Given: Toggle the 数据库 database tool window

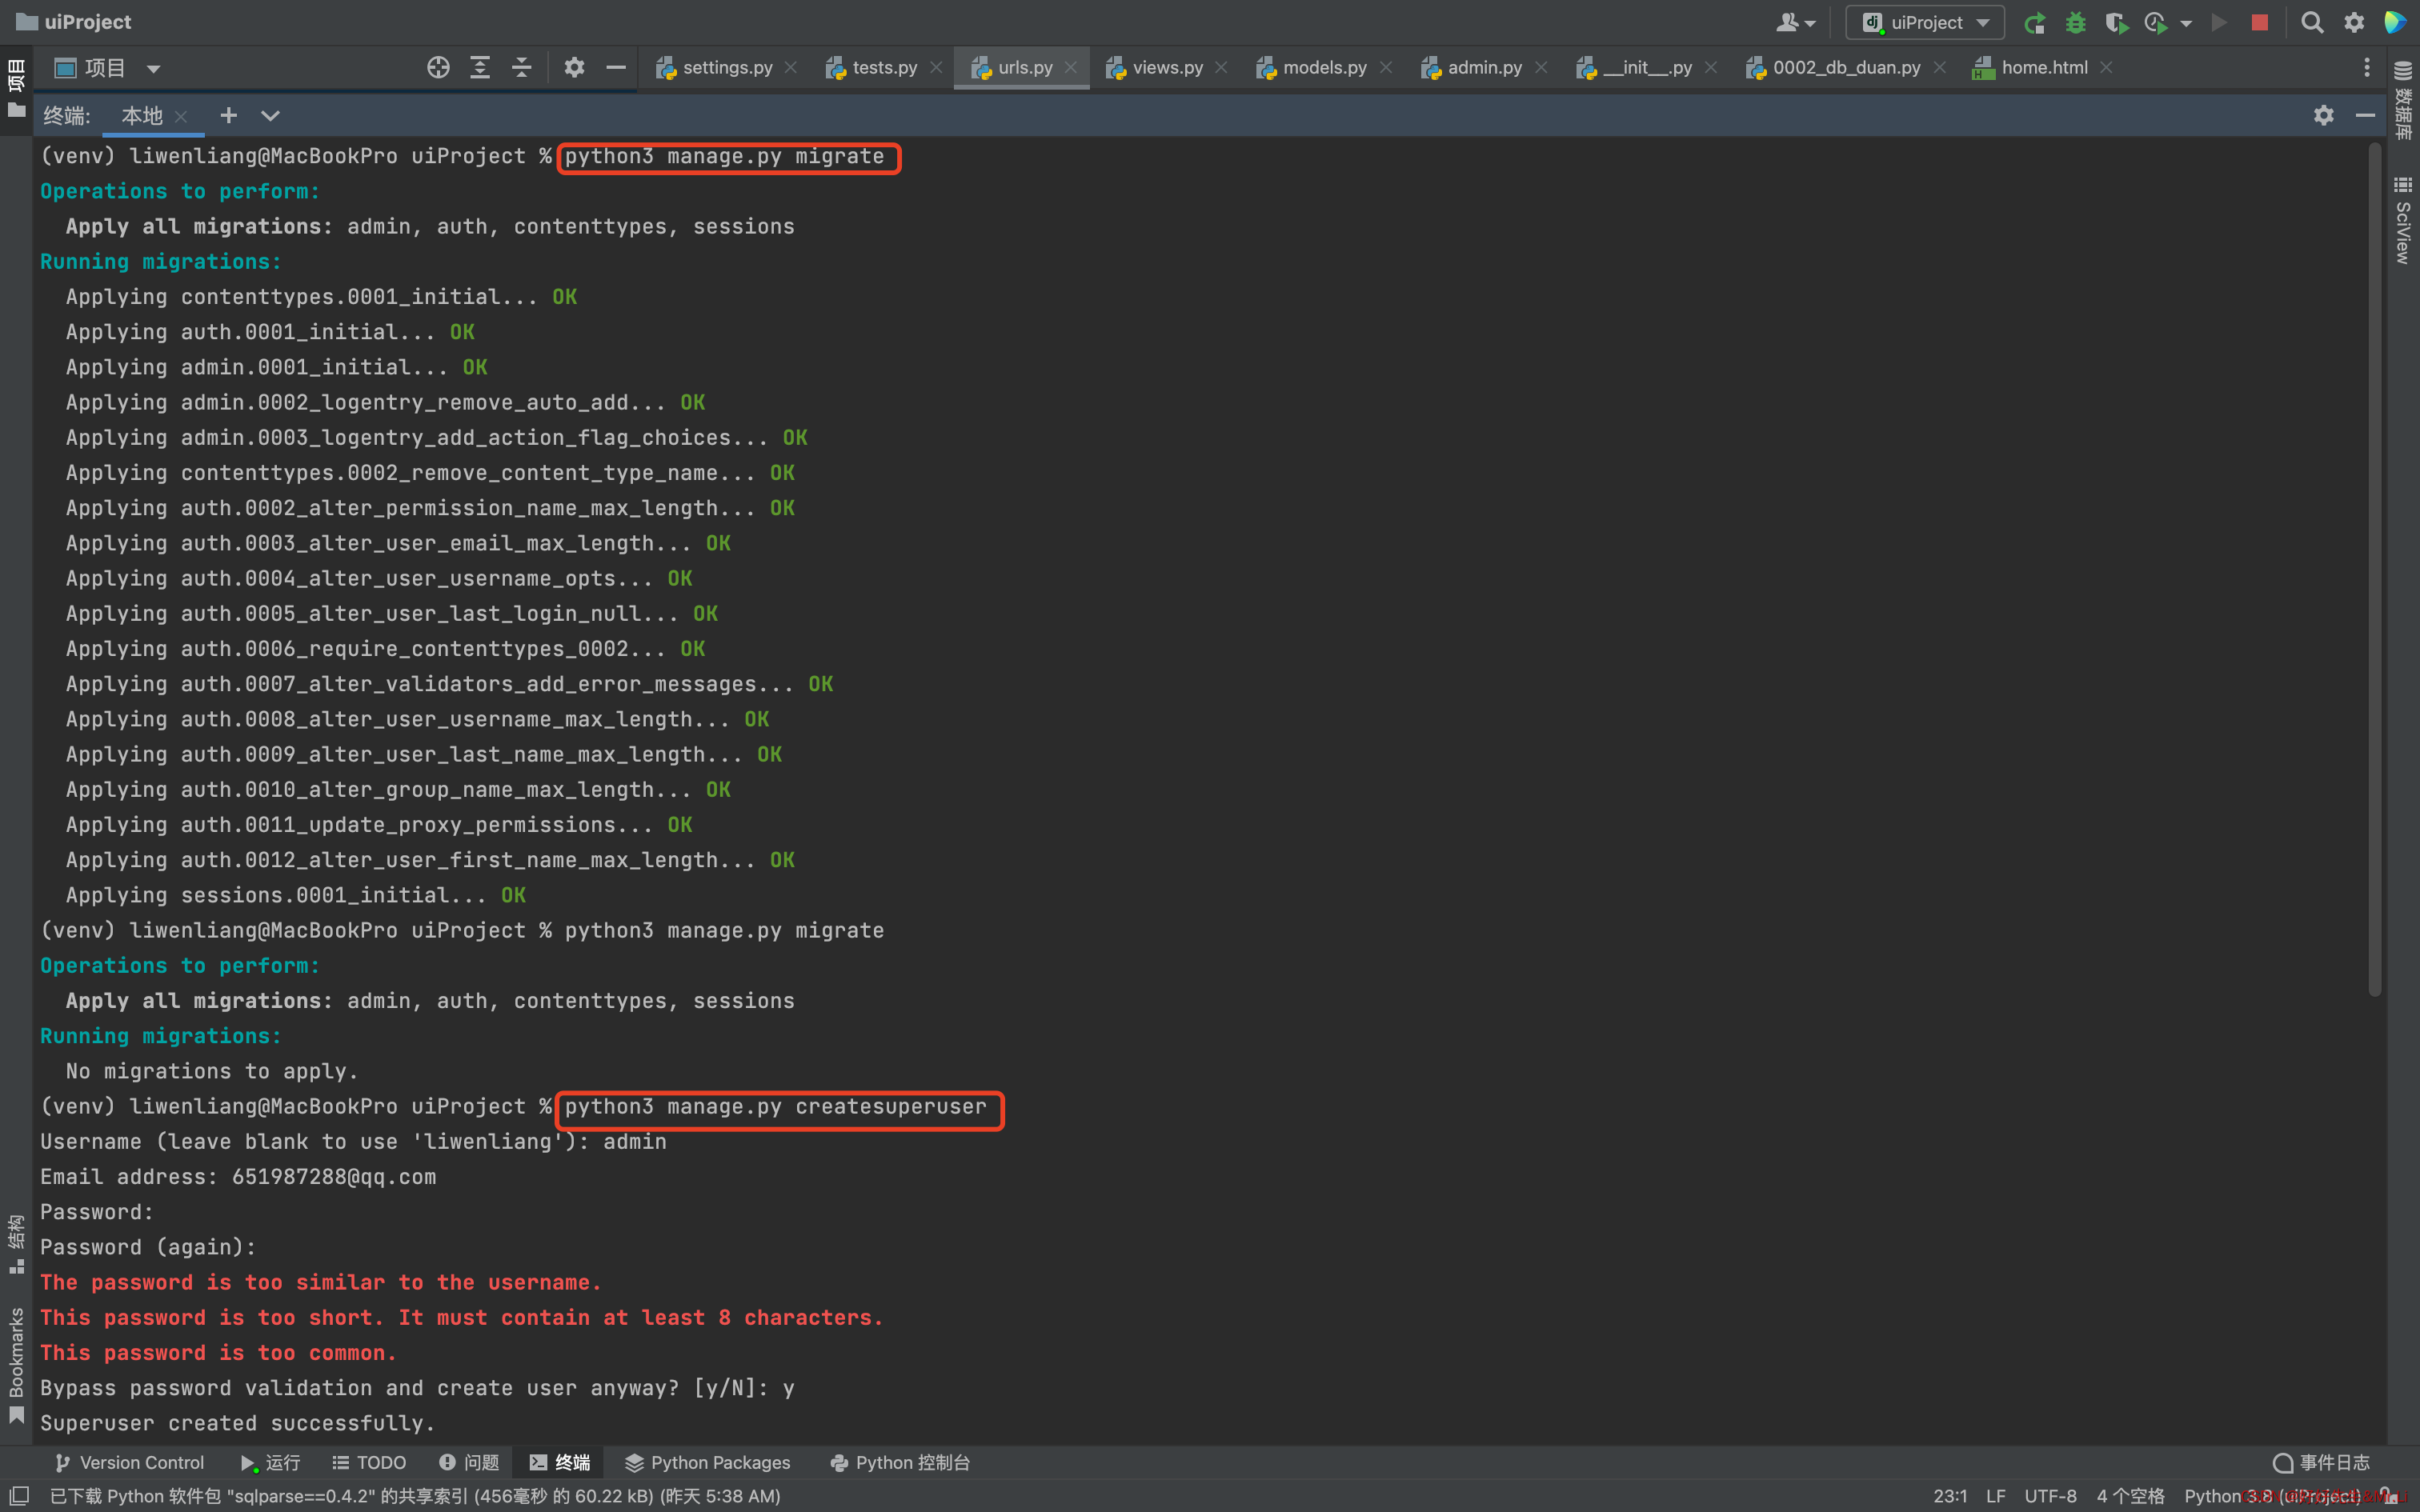Looking at the screenshot, I should [x=2403, y=100].
